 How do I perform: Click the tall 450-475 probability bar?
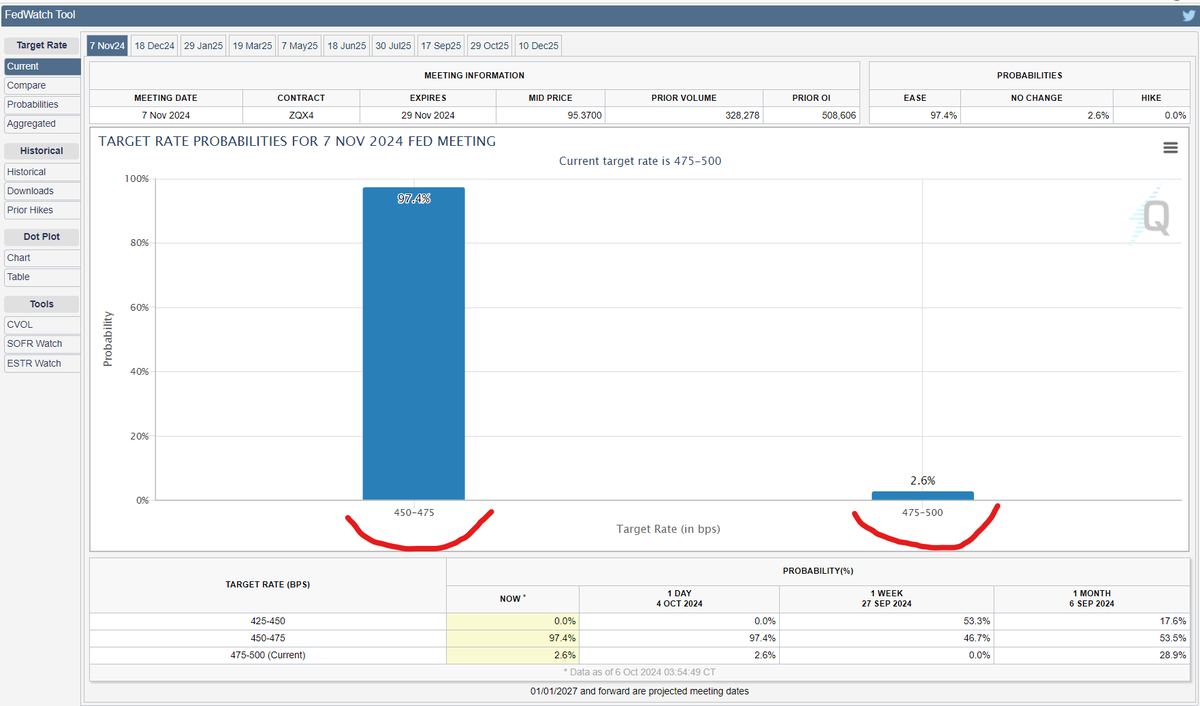[414, 343]
